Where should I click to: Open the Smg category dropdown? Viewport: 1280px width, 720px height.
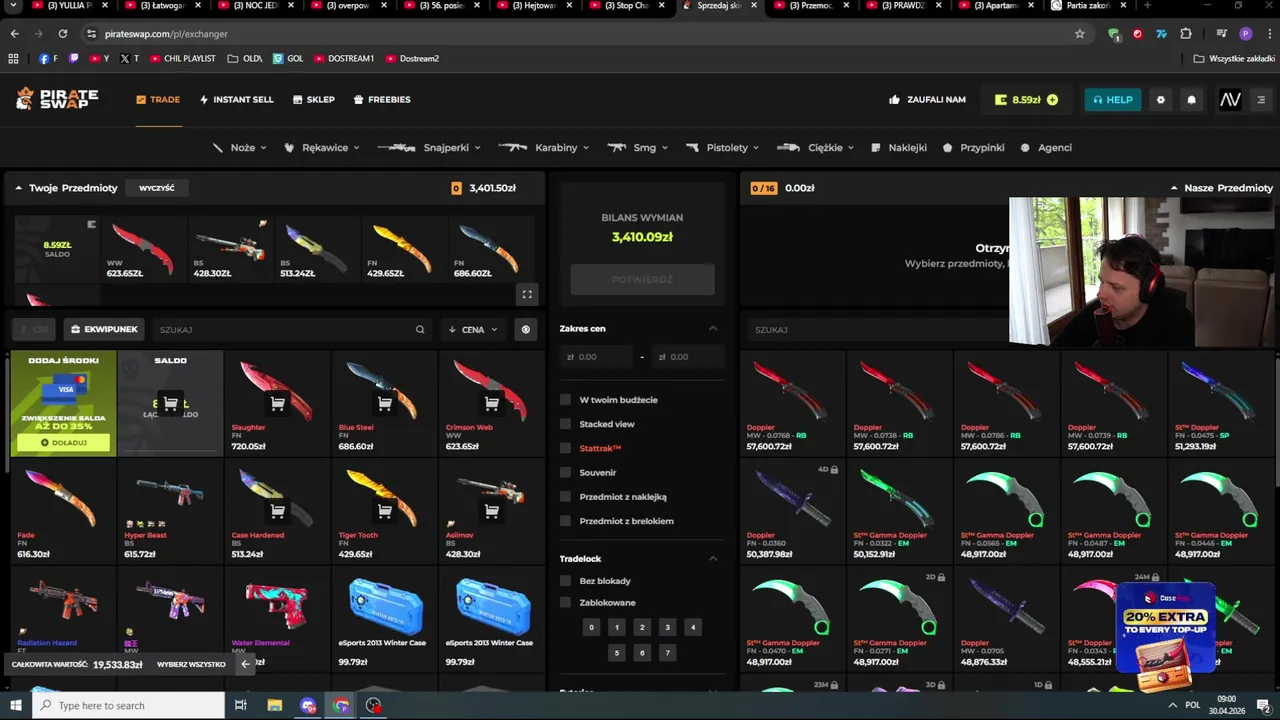pyautogui.click(x=638, y=147)
